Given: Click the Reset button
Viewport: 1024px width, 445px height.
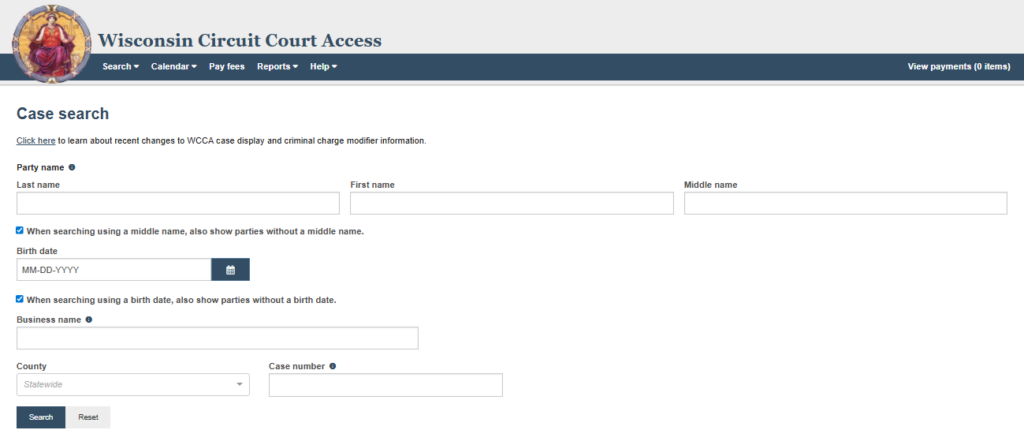Looking at the screenshot, I should (x=88, y=417).
